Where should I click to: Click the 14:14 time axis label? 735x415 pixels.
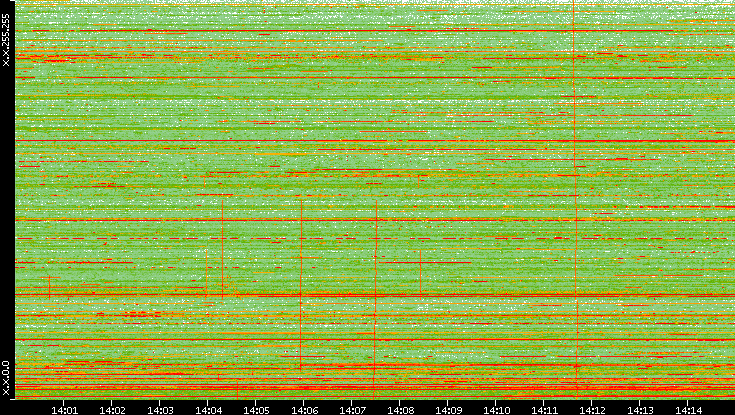point(688,410)
